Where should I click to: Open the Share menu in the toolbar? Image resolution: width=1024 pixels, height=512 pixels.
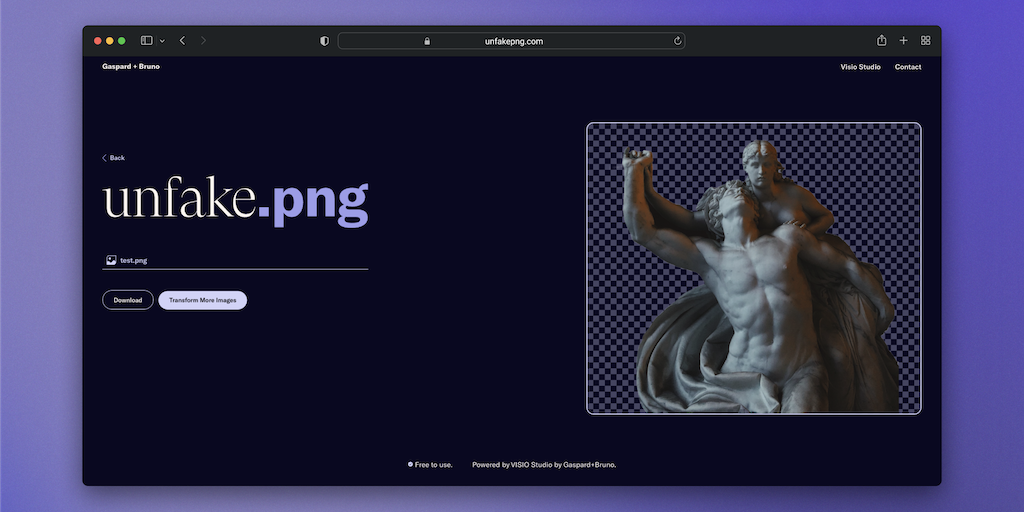coord(881,41)
